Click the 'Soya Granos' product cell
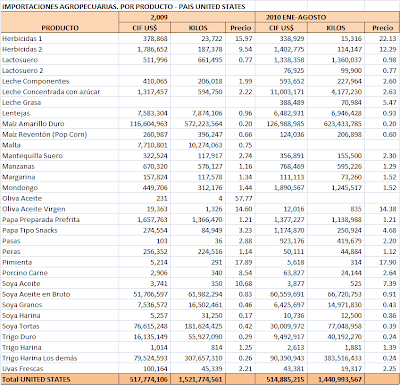The width and height of the screenshot is (400, 385). [x=60, y=305]
